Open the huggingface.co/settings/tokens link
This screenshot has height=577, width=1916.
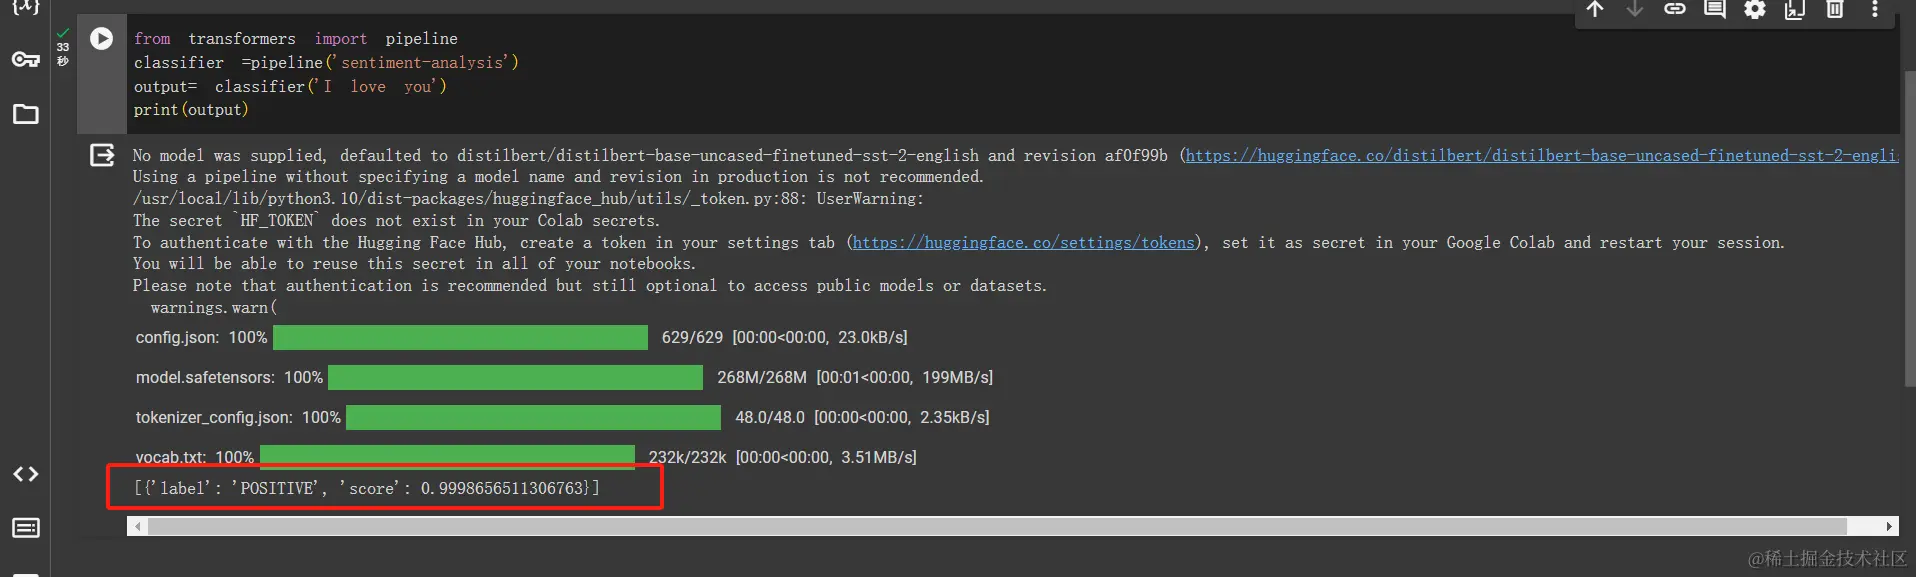[x=1024, y=243]
